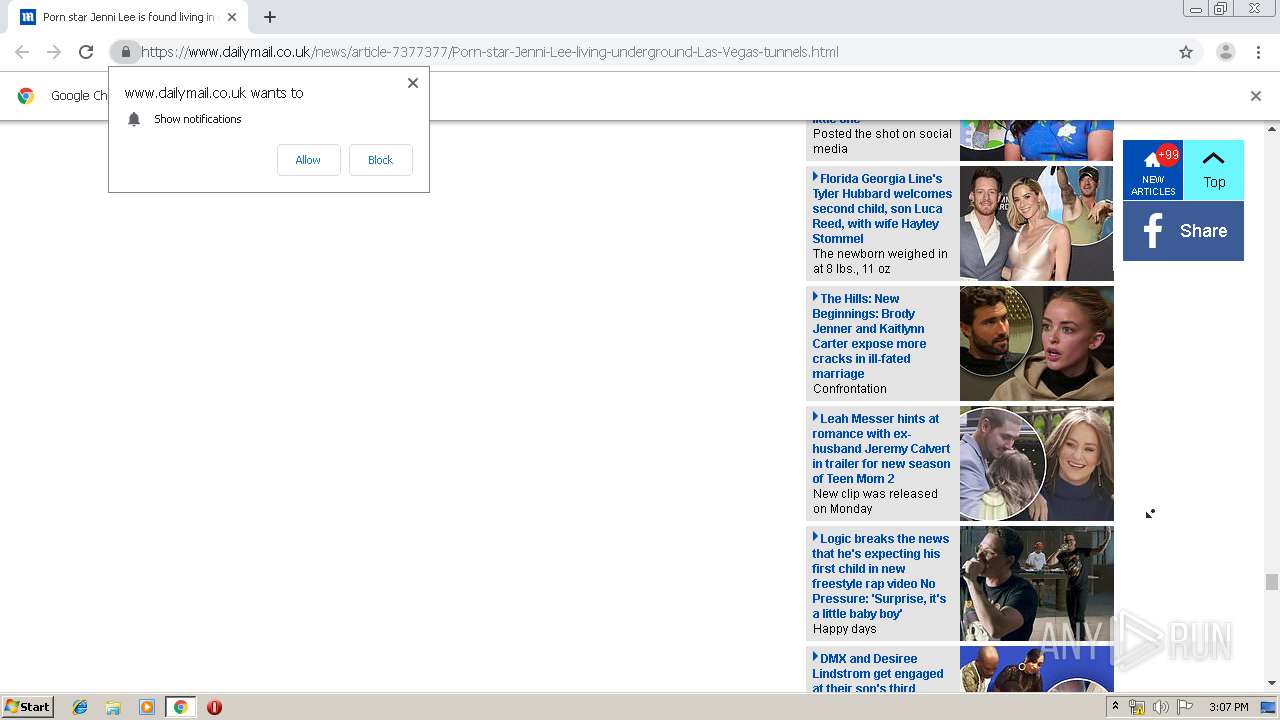Open the media player taskbar icon
1280x720 pixels.
pos(147,707)
